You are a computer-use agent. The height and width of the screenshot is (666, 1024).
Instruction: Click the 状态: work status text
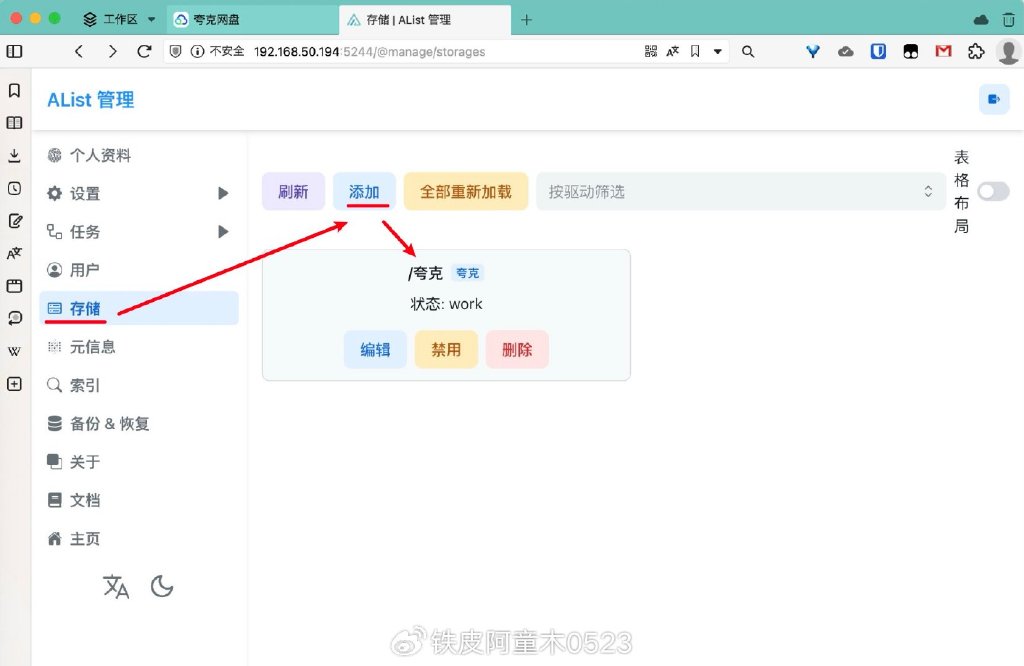[x=446, y=304]
